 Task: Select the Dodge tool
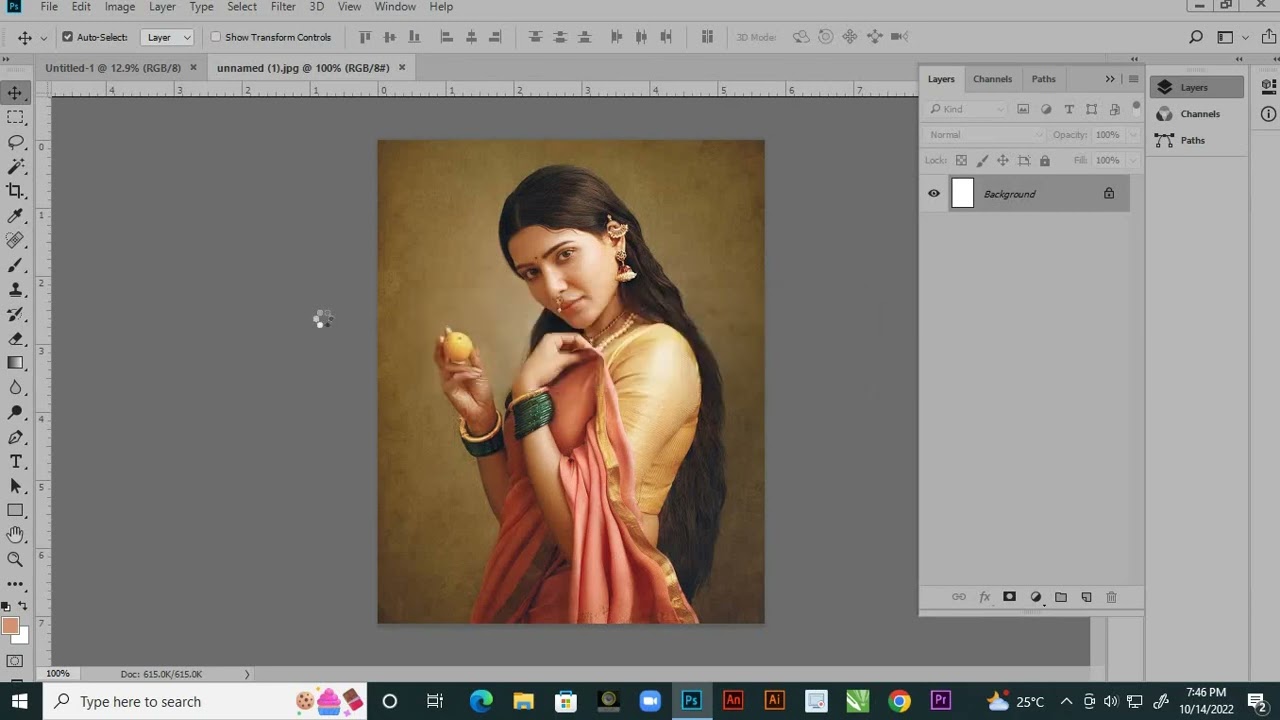click(x=15, y=412)
